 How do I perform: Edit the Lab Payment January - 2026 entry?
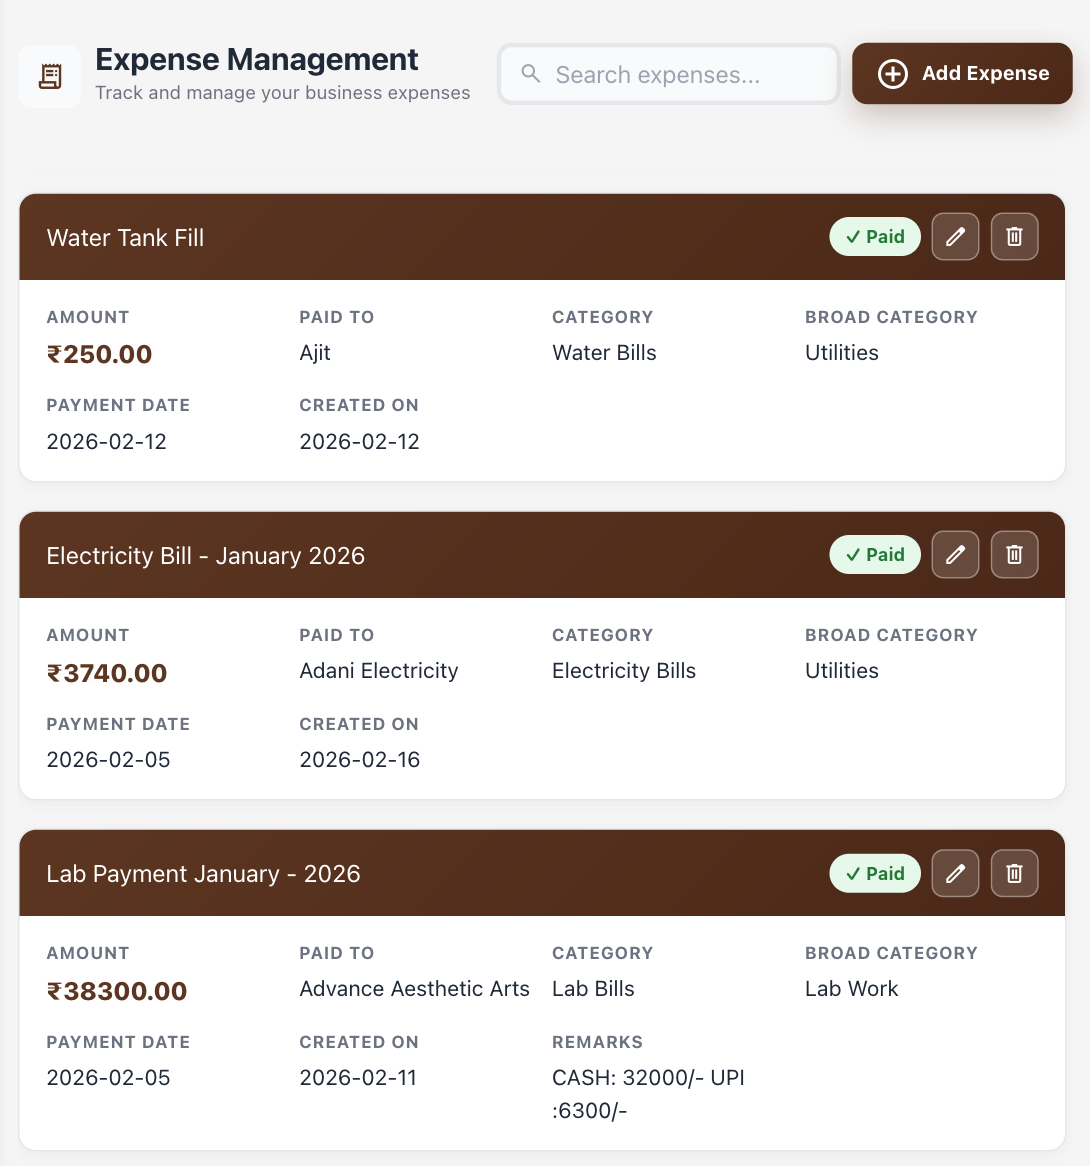(x=955, y=873)
